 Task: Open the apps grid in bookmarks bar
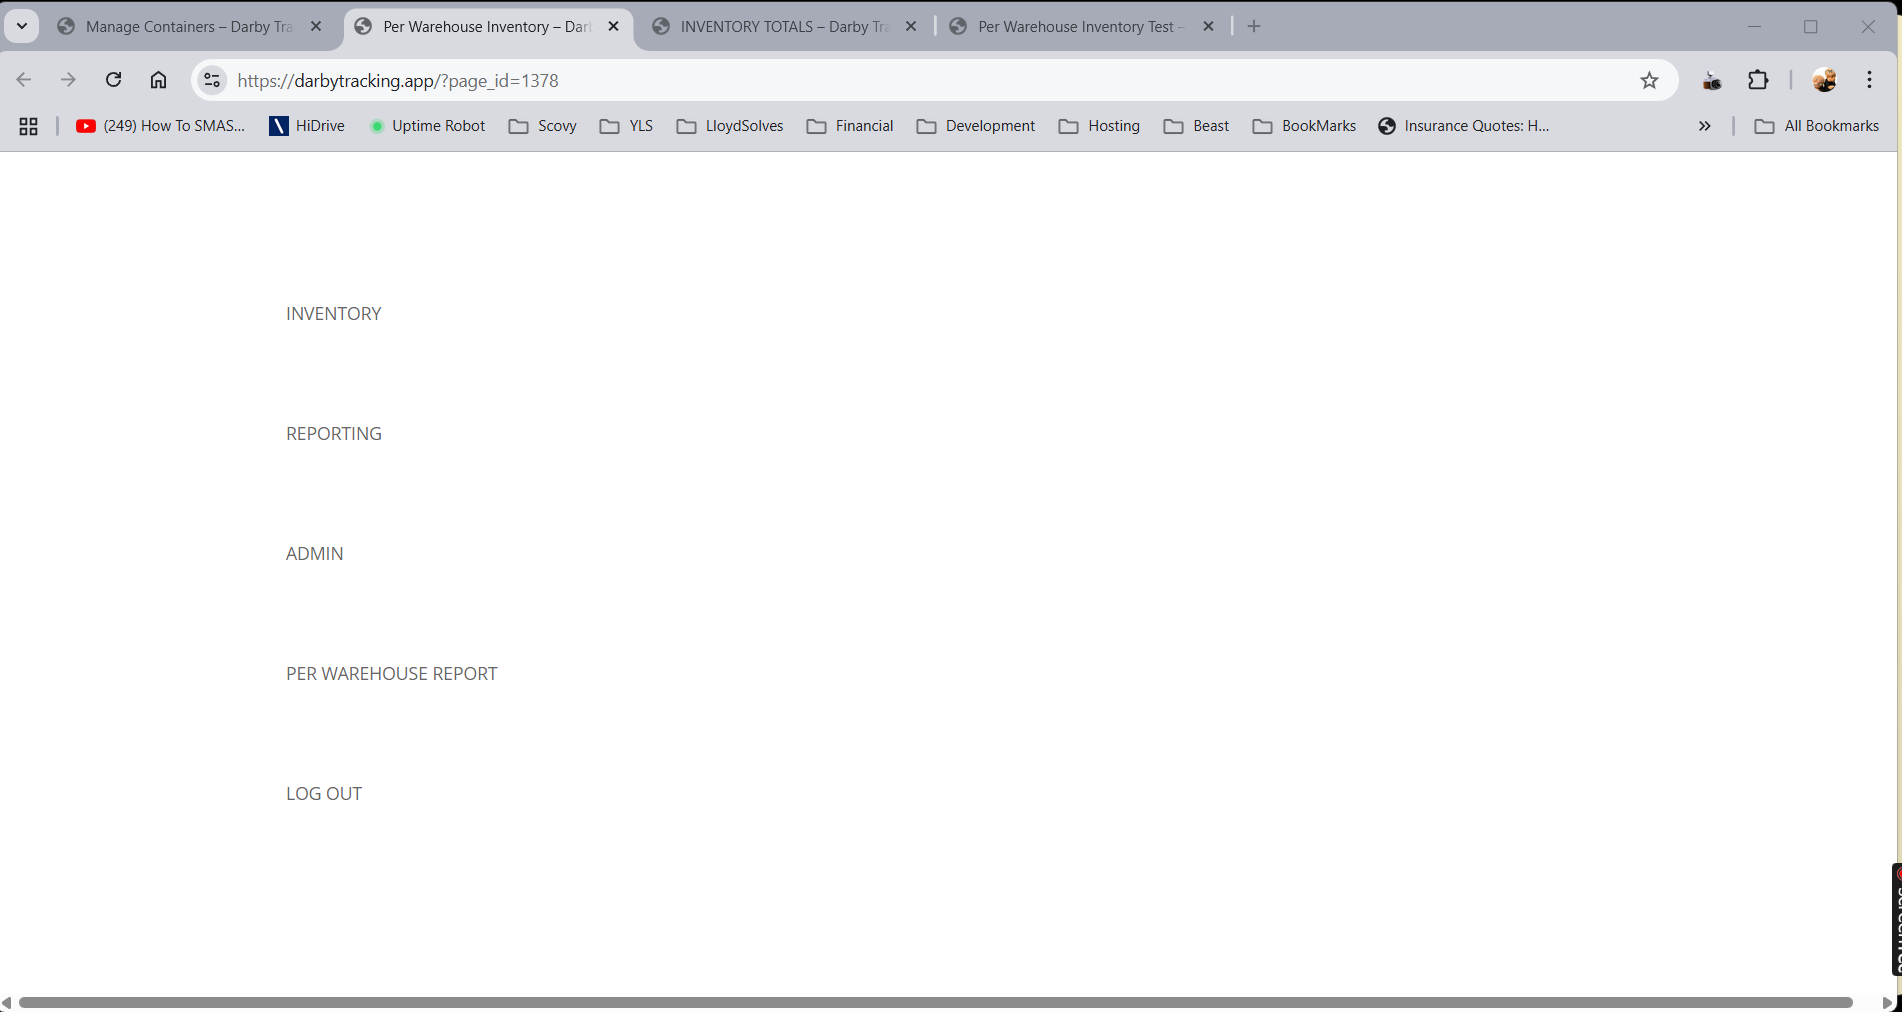coord(28,126)
